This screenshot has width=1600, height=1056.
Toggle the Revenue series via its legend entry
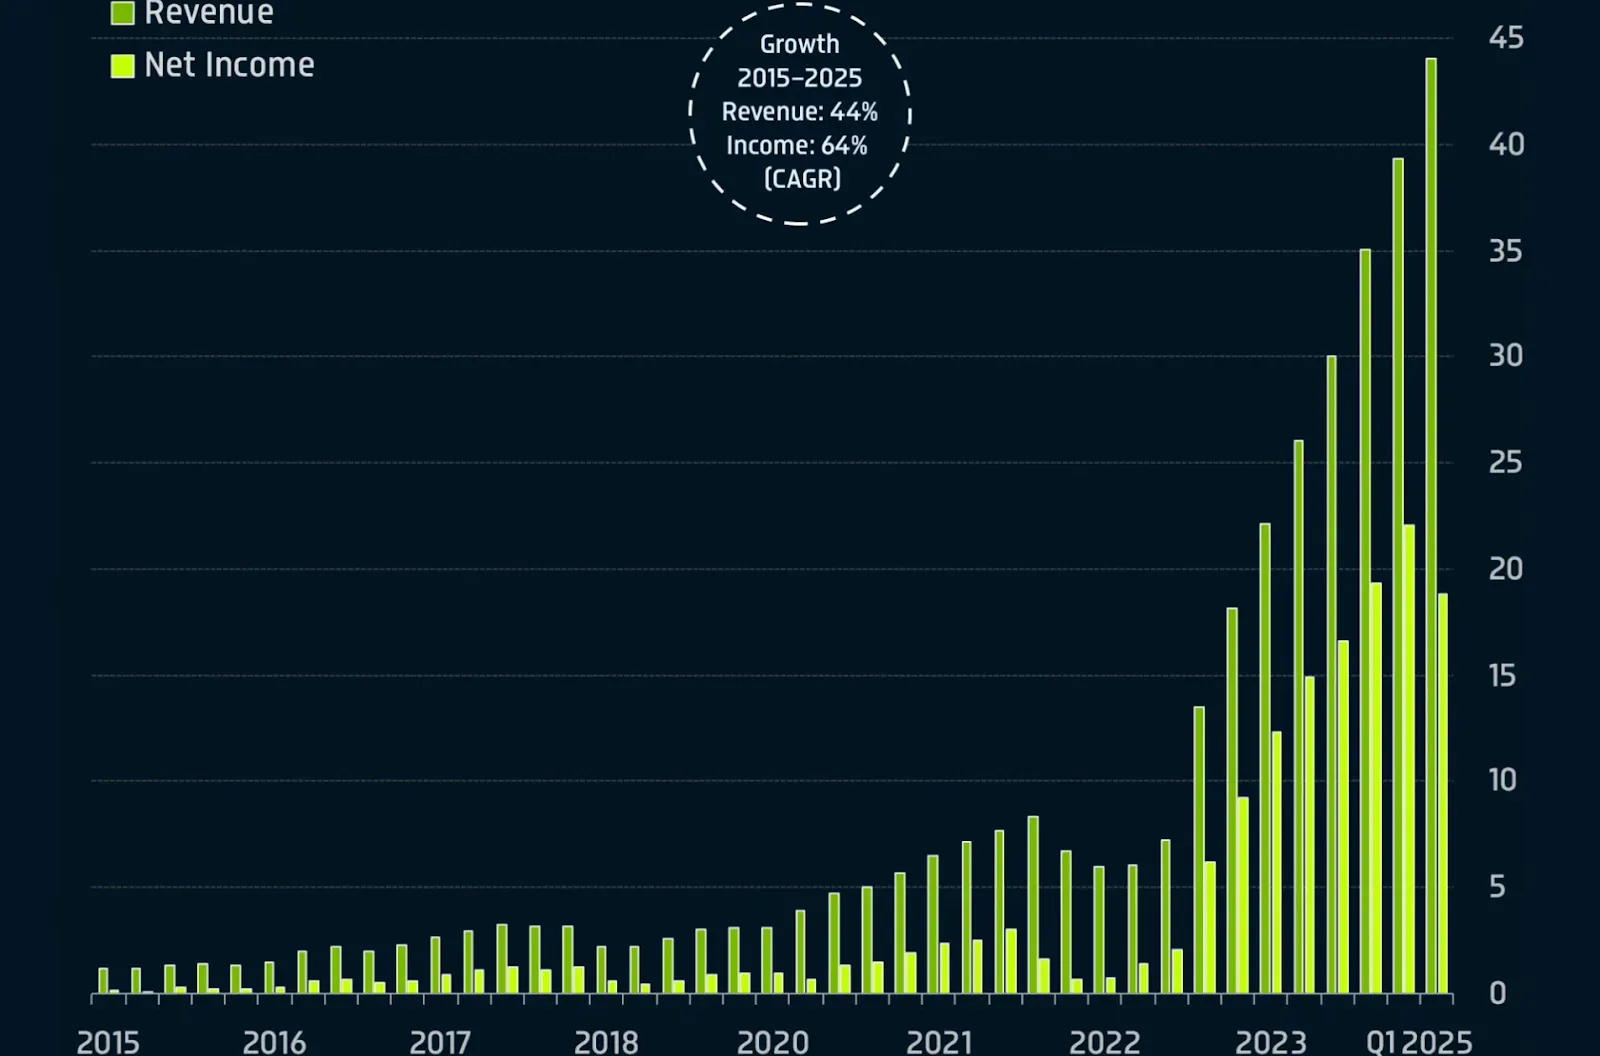[x=207, y=13]
